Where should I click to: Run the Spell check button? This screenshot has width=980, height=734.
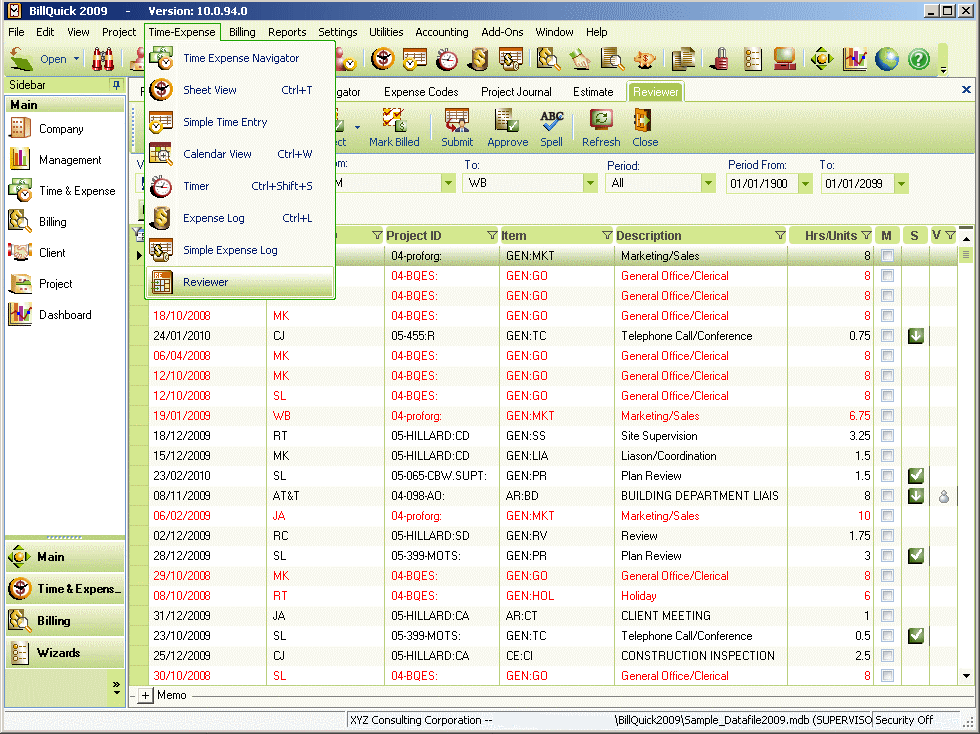point(551,128)
